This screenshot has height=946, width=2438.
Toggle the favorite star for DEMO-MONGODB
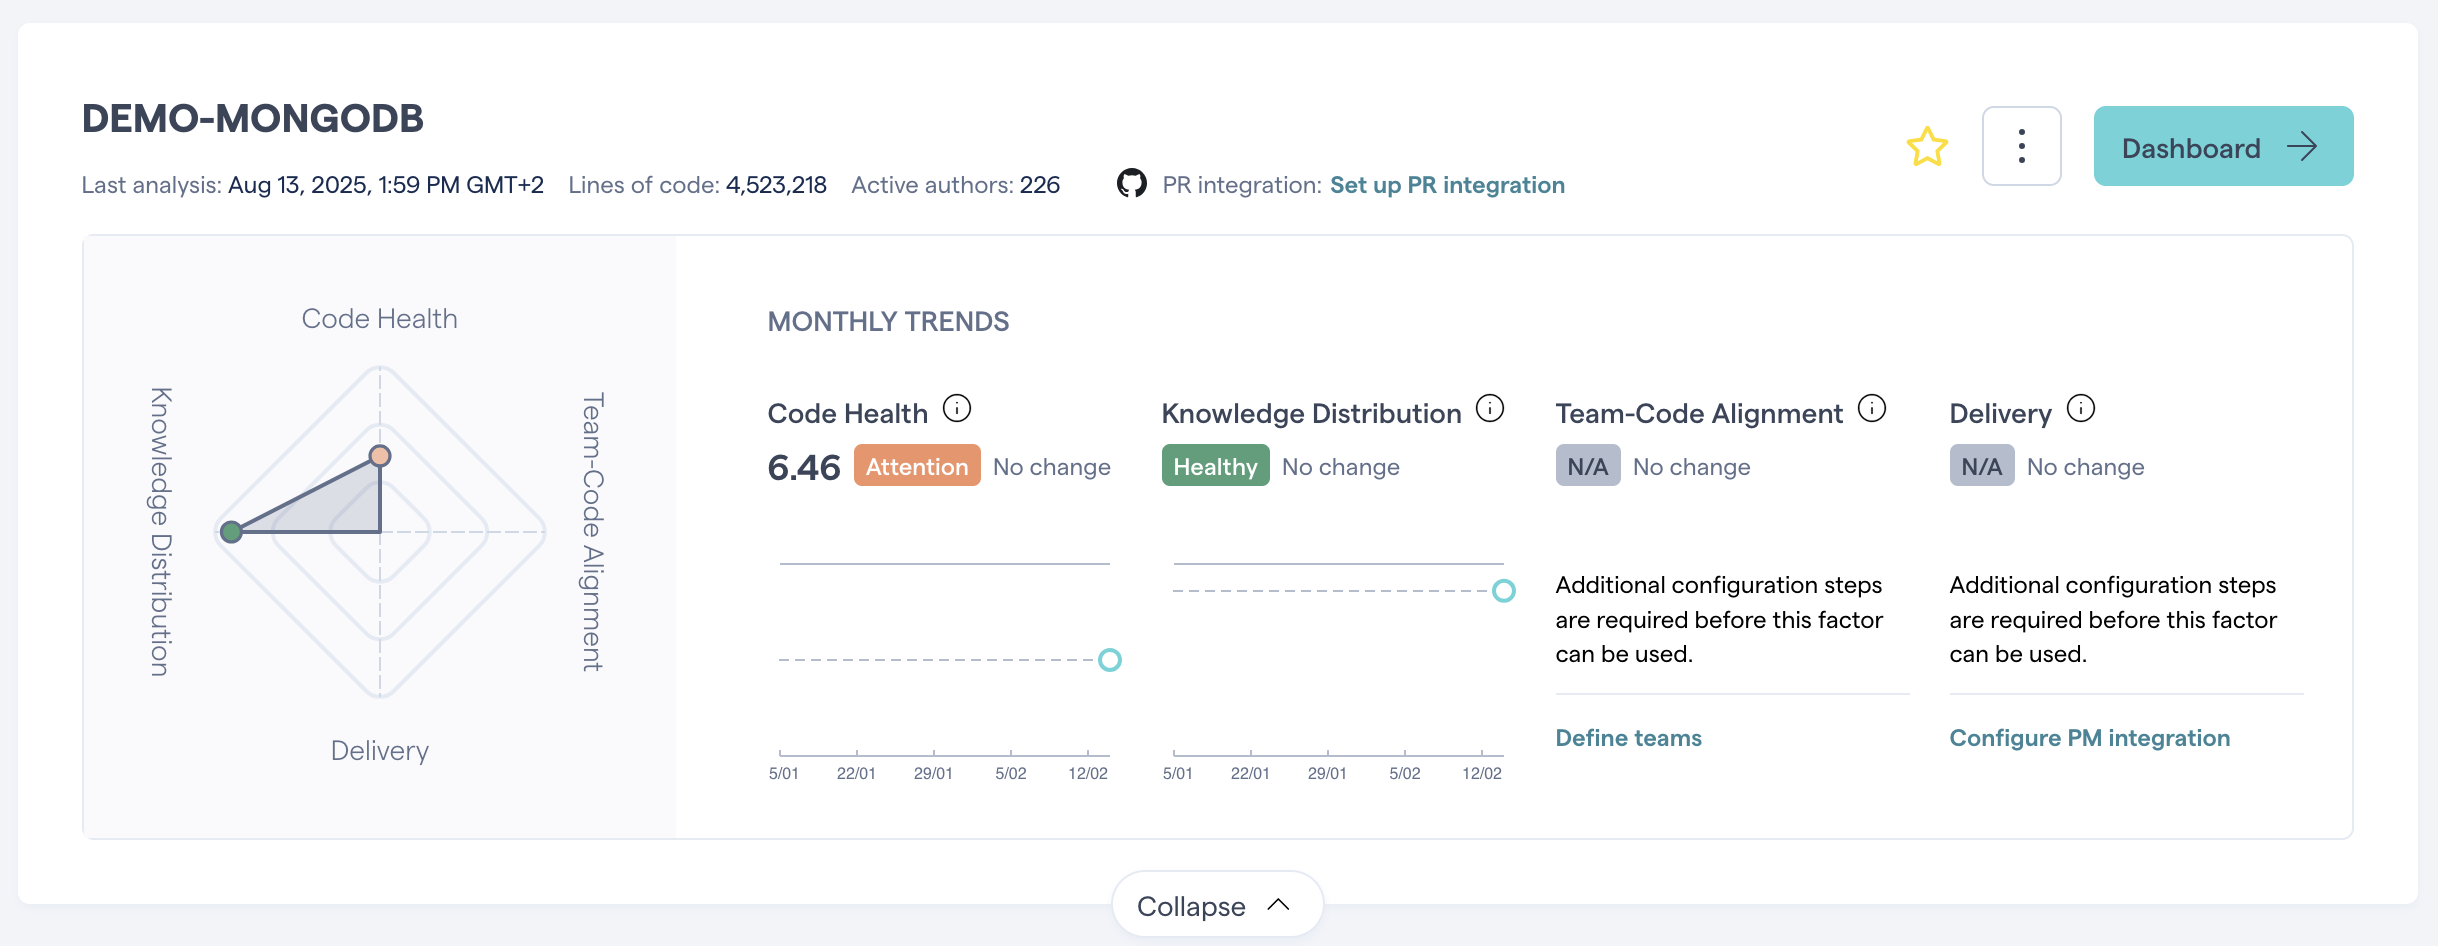pyautogui.click(x=1926, y=146)
